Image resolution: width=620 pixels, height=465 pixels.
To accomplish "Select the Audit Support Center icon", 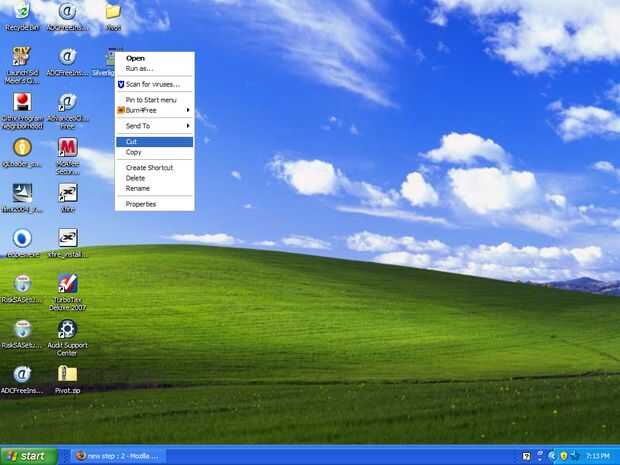I will point(67,338).
